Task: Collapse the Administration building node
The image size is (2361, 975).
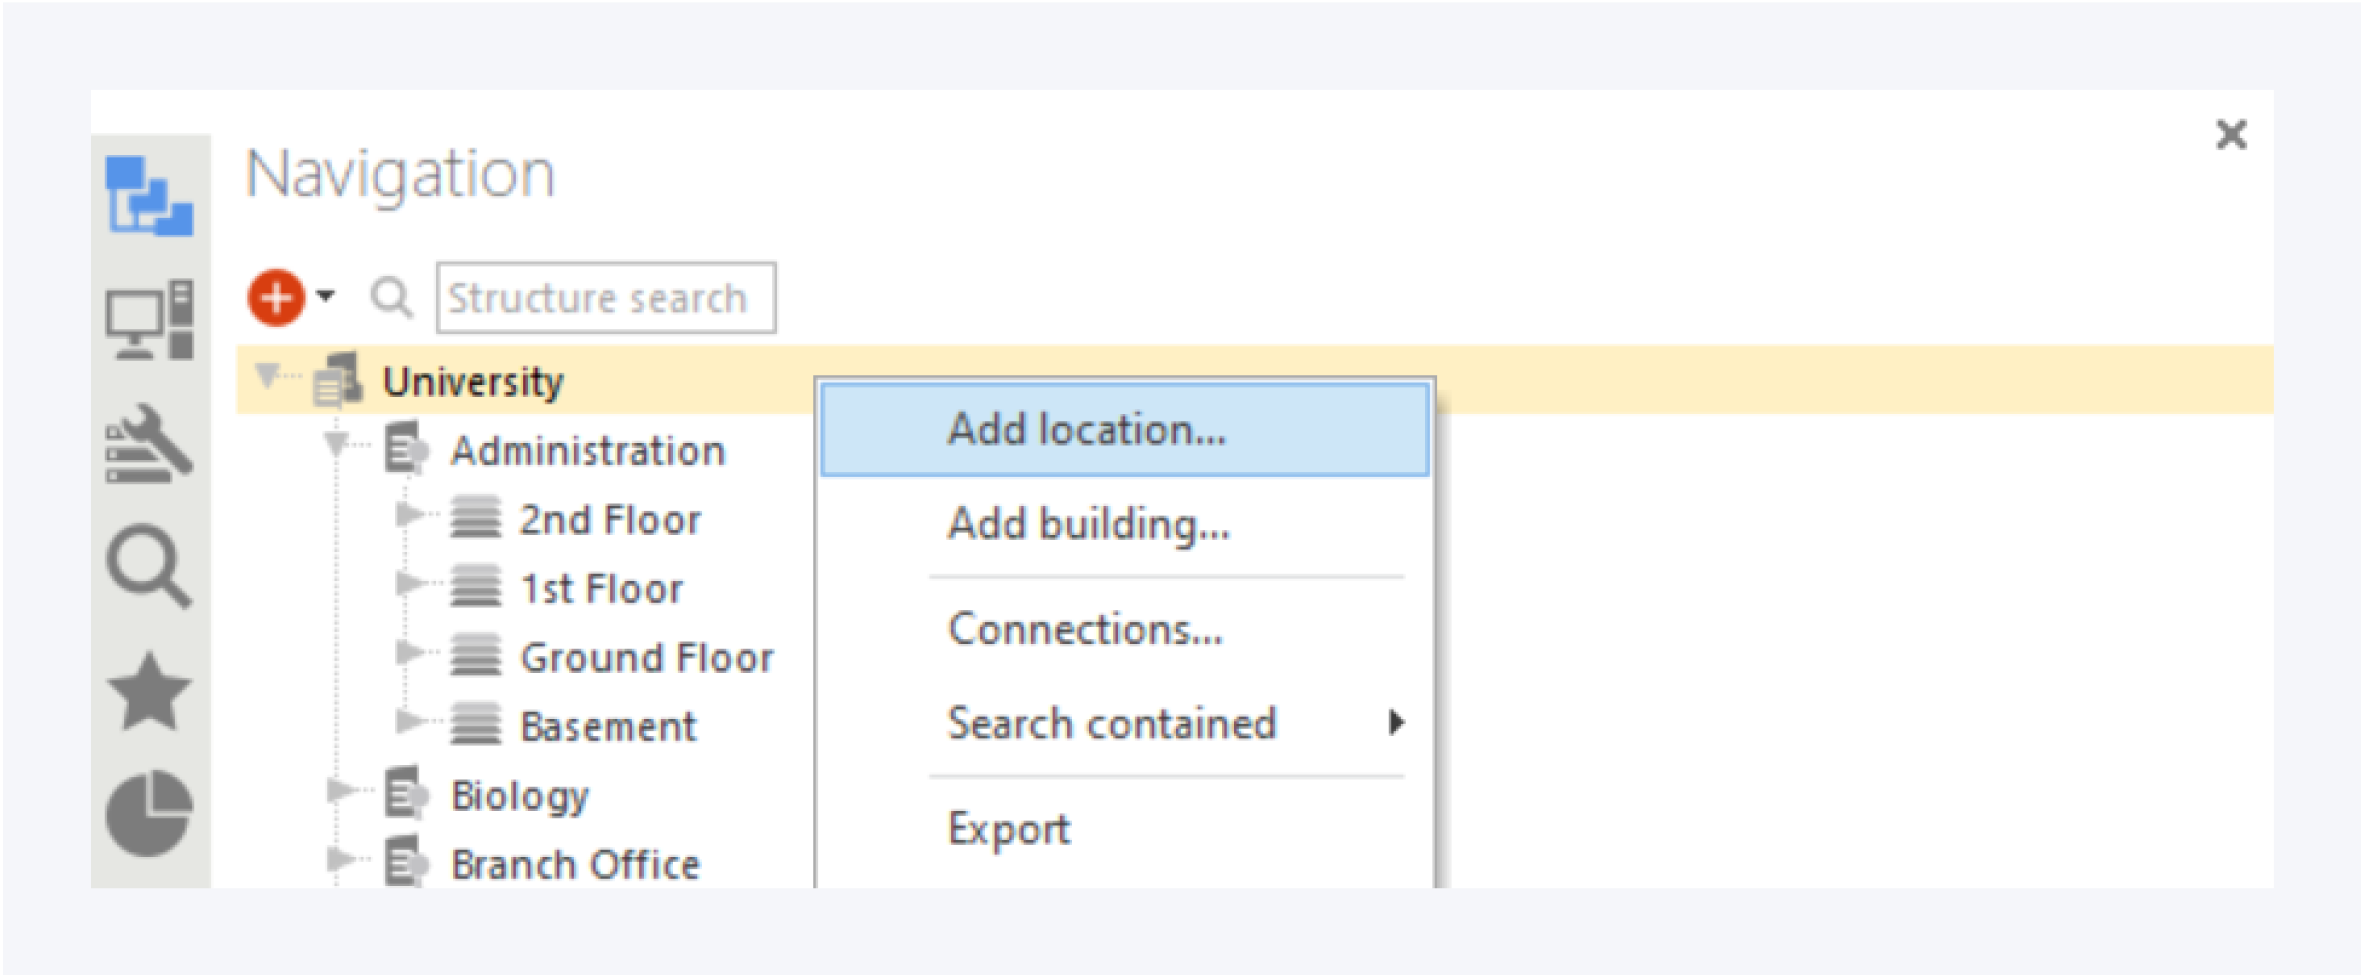Action: 336,444
